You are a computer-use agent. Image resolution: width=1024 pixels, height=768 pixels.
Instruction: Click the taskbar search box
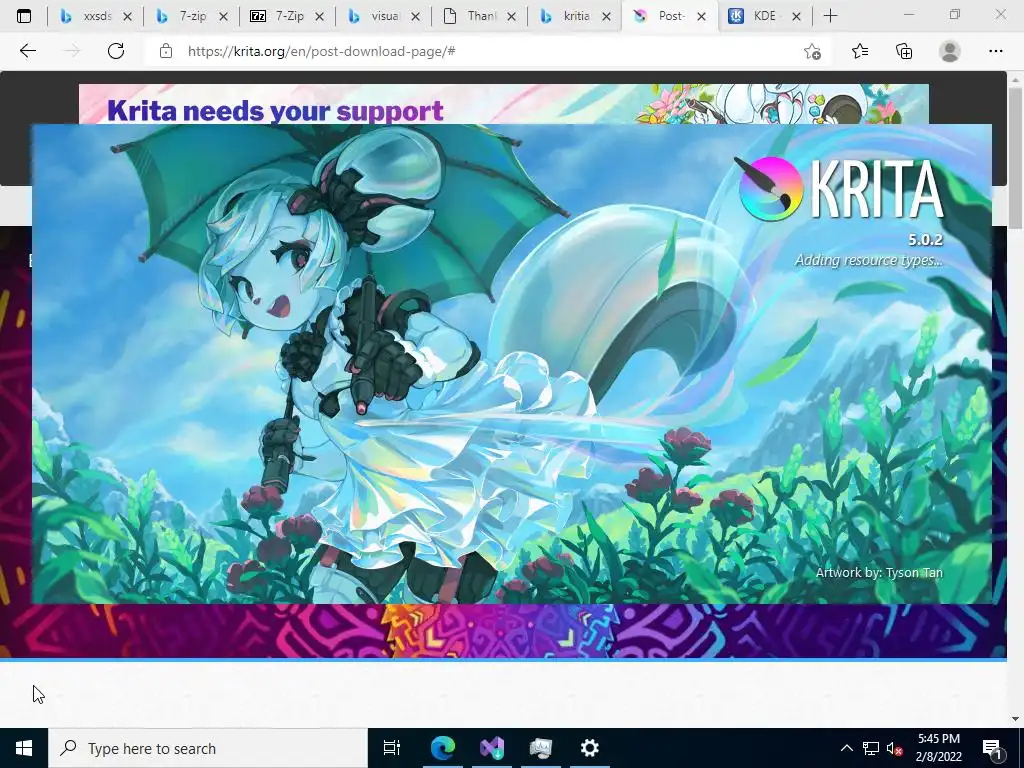coord(208,748)
